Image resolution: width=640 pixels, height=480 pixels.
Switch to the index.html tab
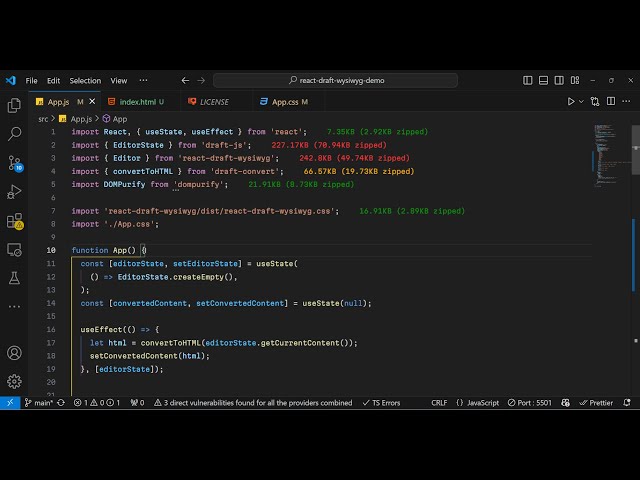point(137,101)
